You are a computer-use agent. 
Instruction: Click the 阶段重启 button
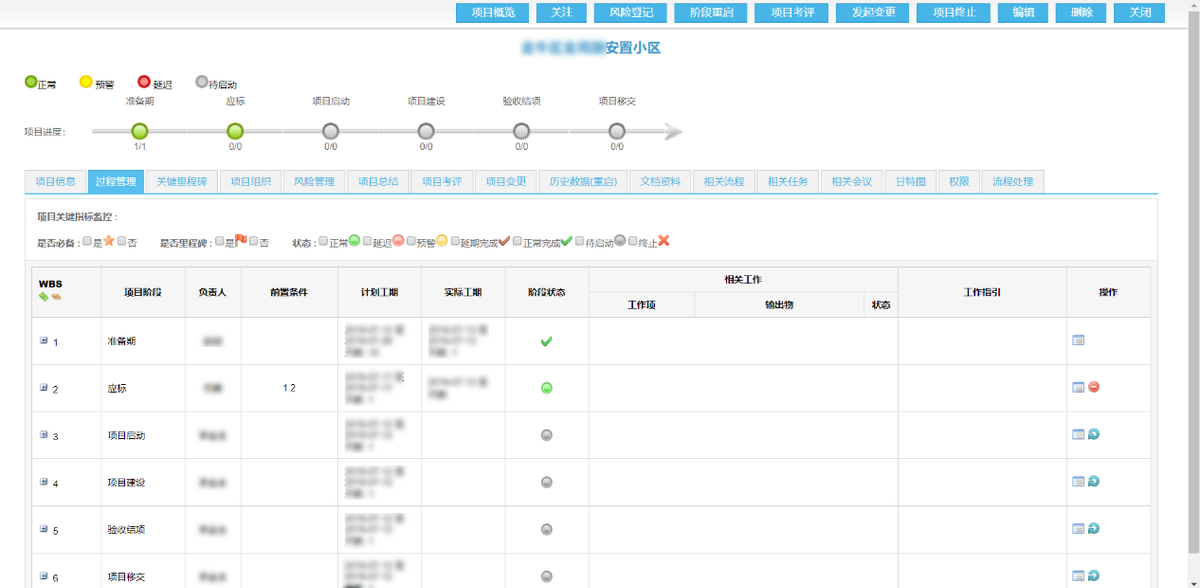pyautogui.click(x=710, y=13)
